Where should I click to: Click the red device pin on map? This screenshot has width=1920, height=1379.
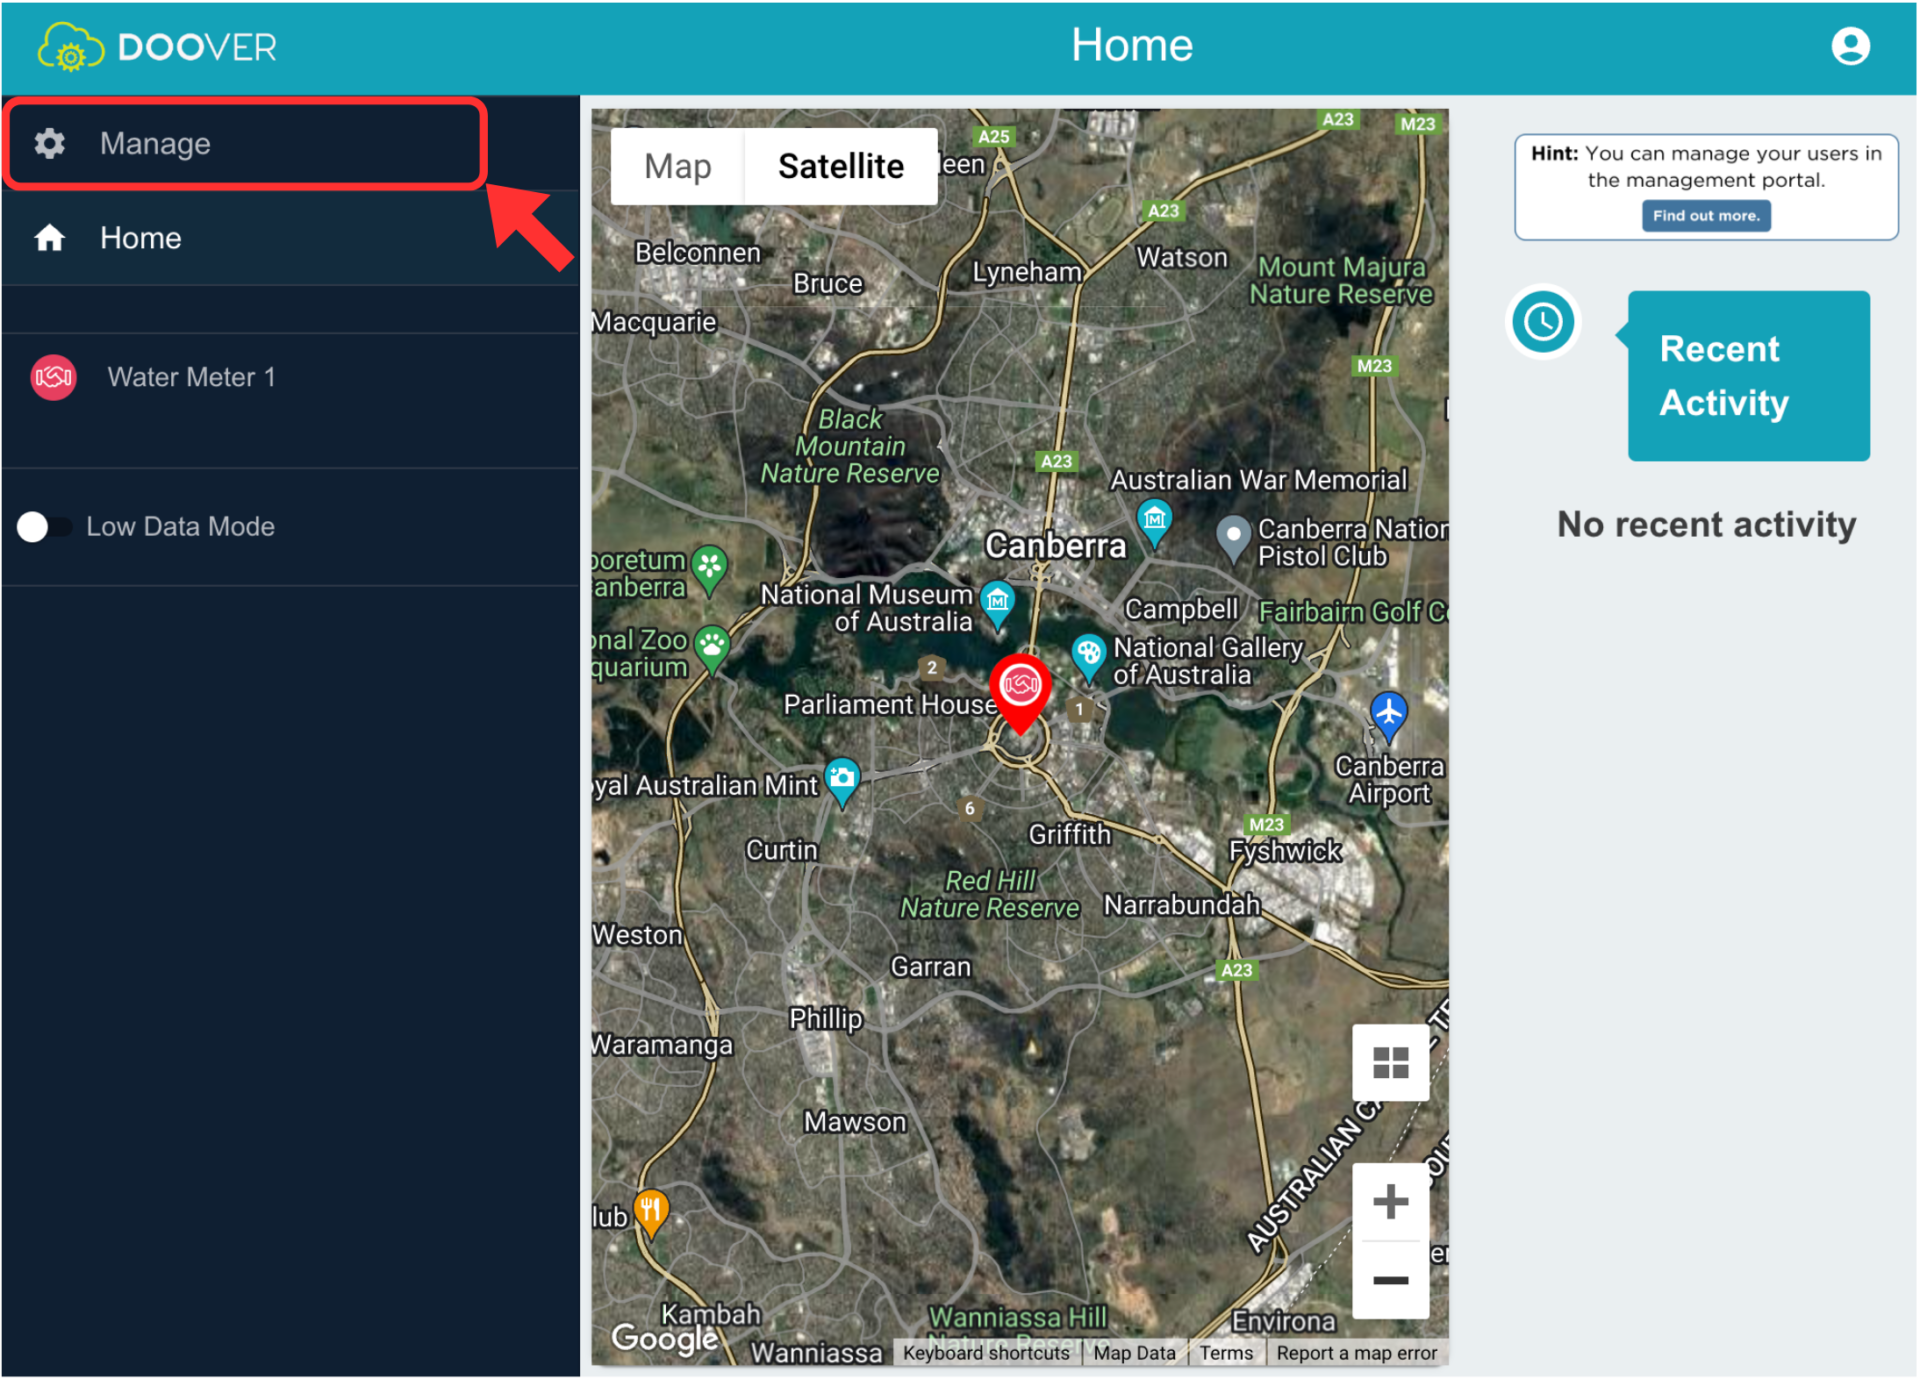[1020, 694]
